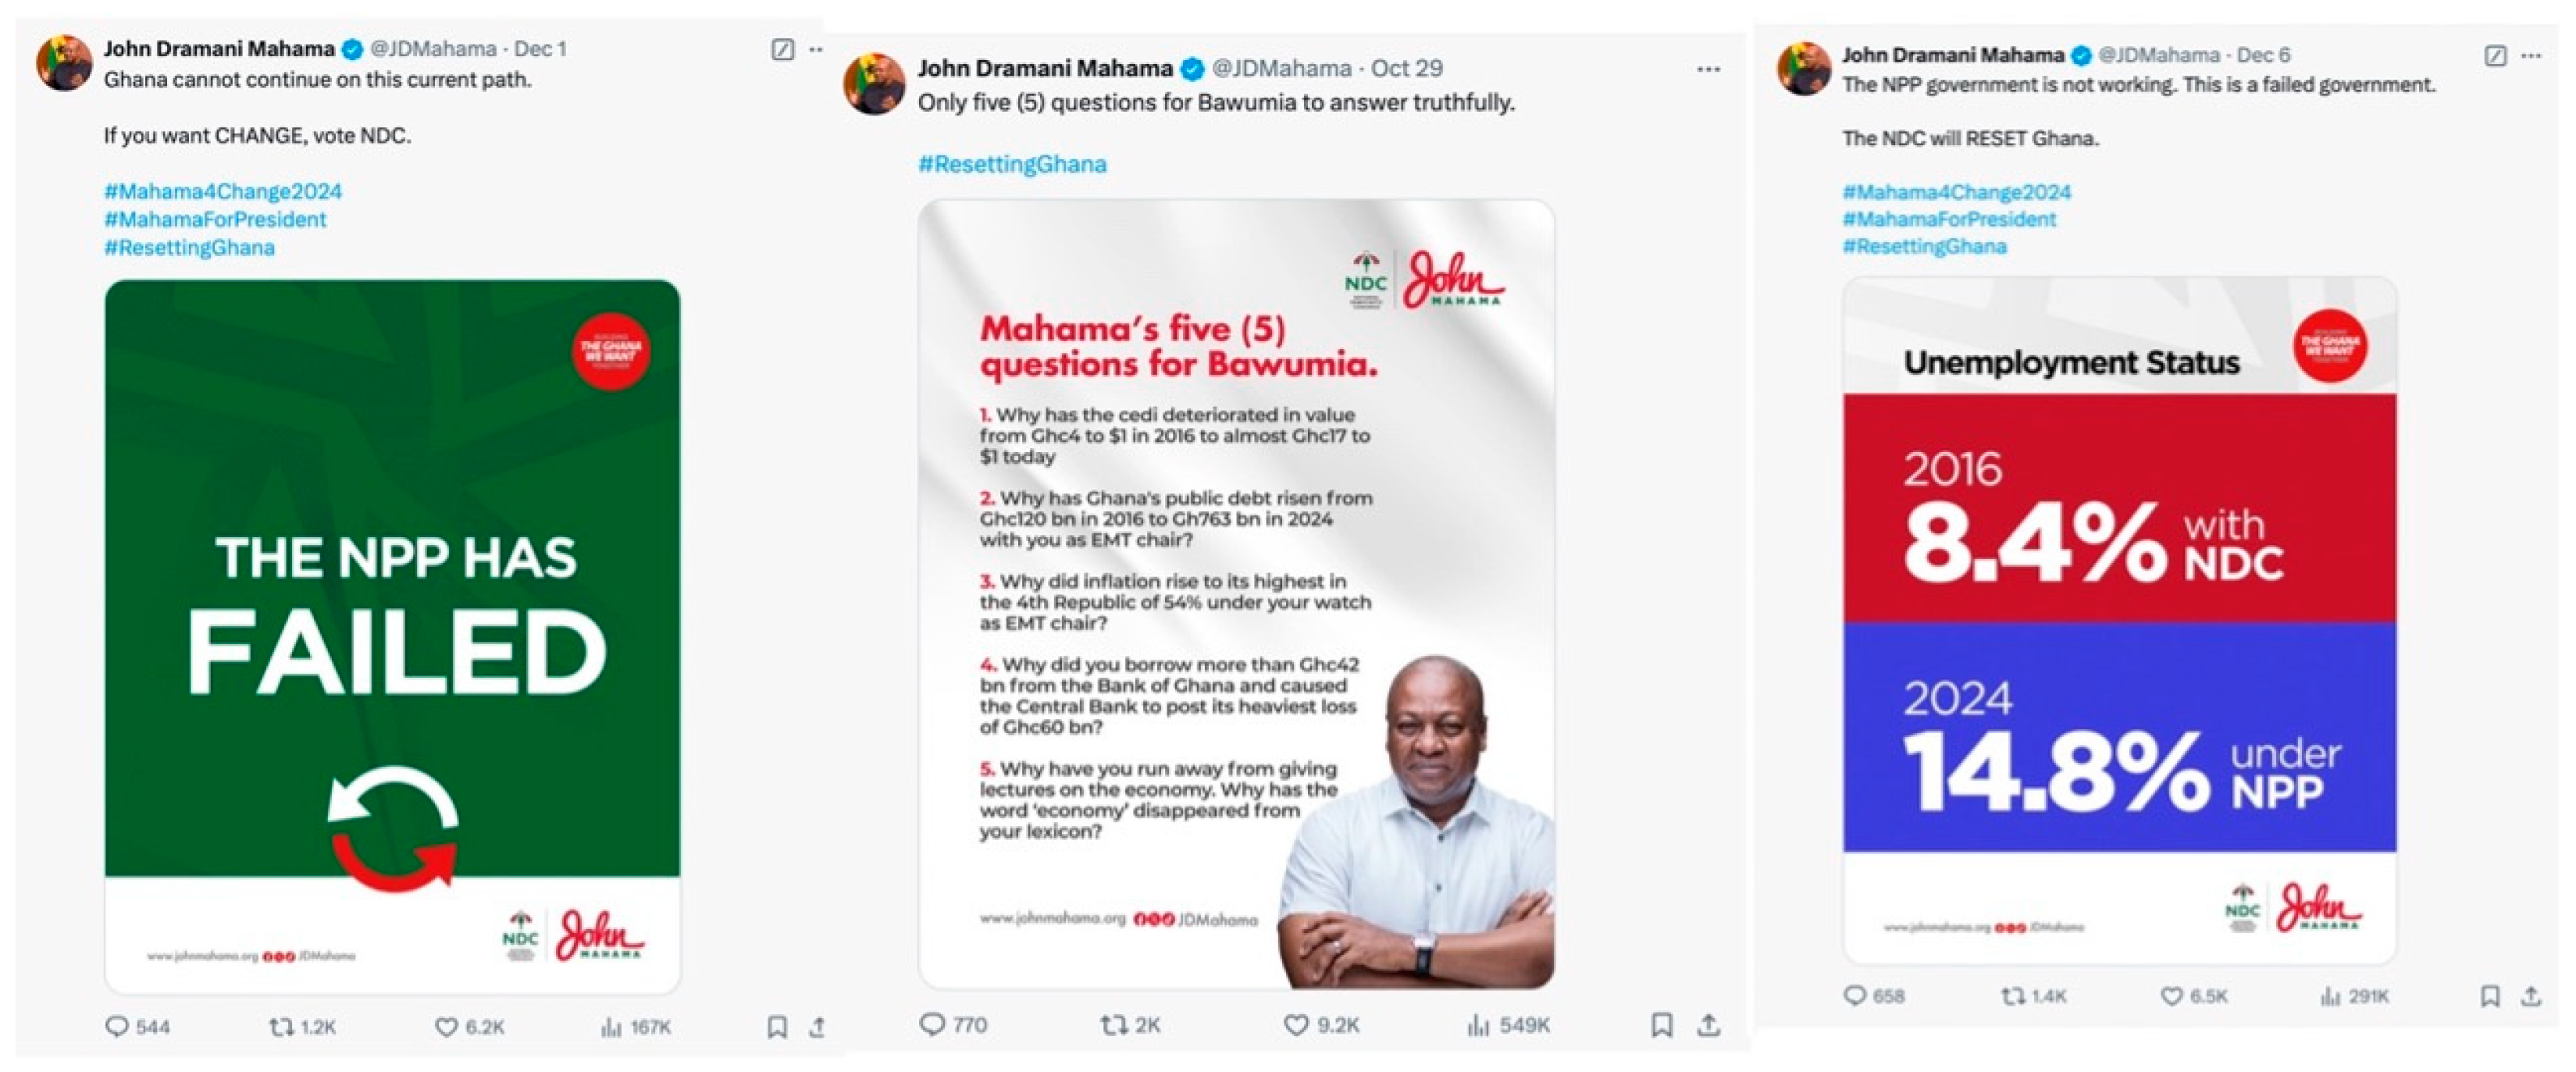Click the Grok icon on Dec 6 tweet

point(2495,56)
